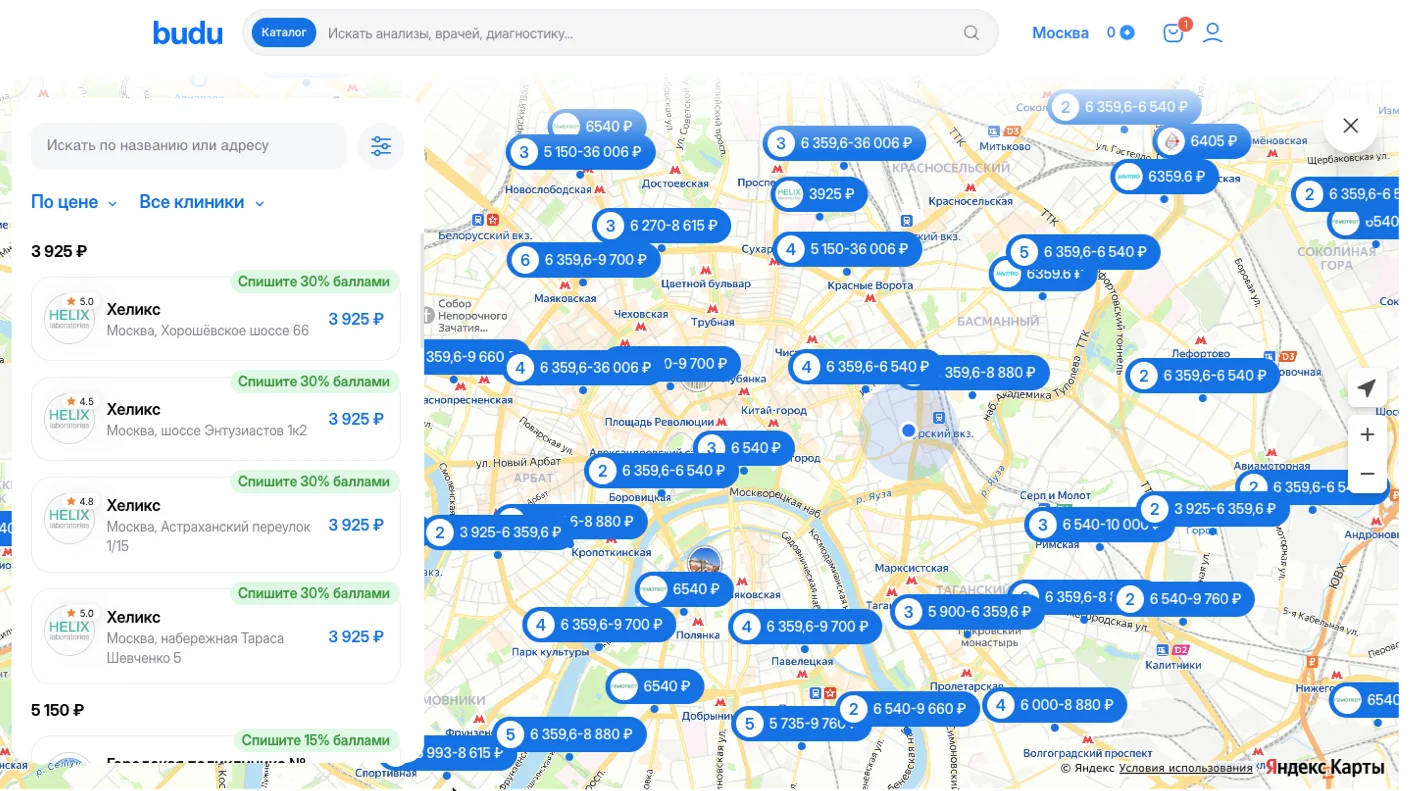The width and height of the screenshot is (1412, 791).
Task: Open the clinic filters sliders icon
Action: [x=381, y=146]
